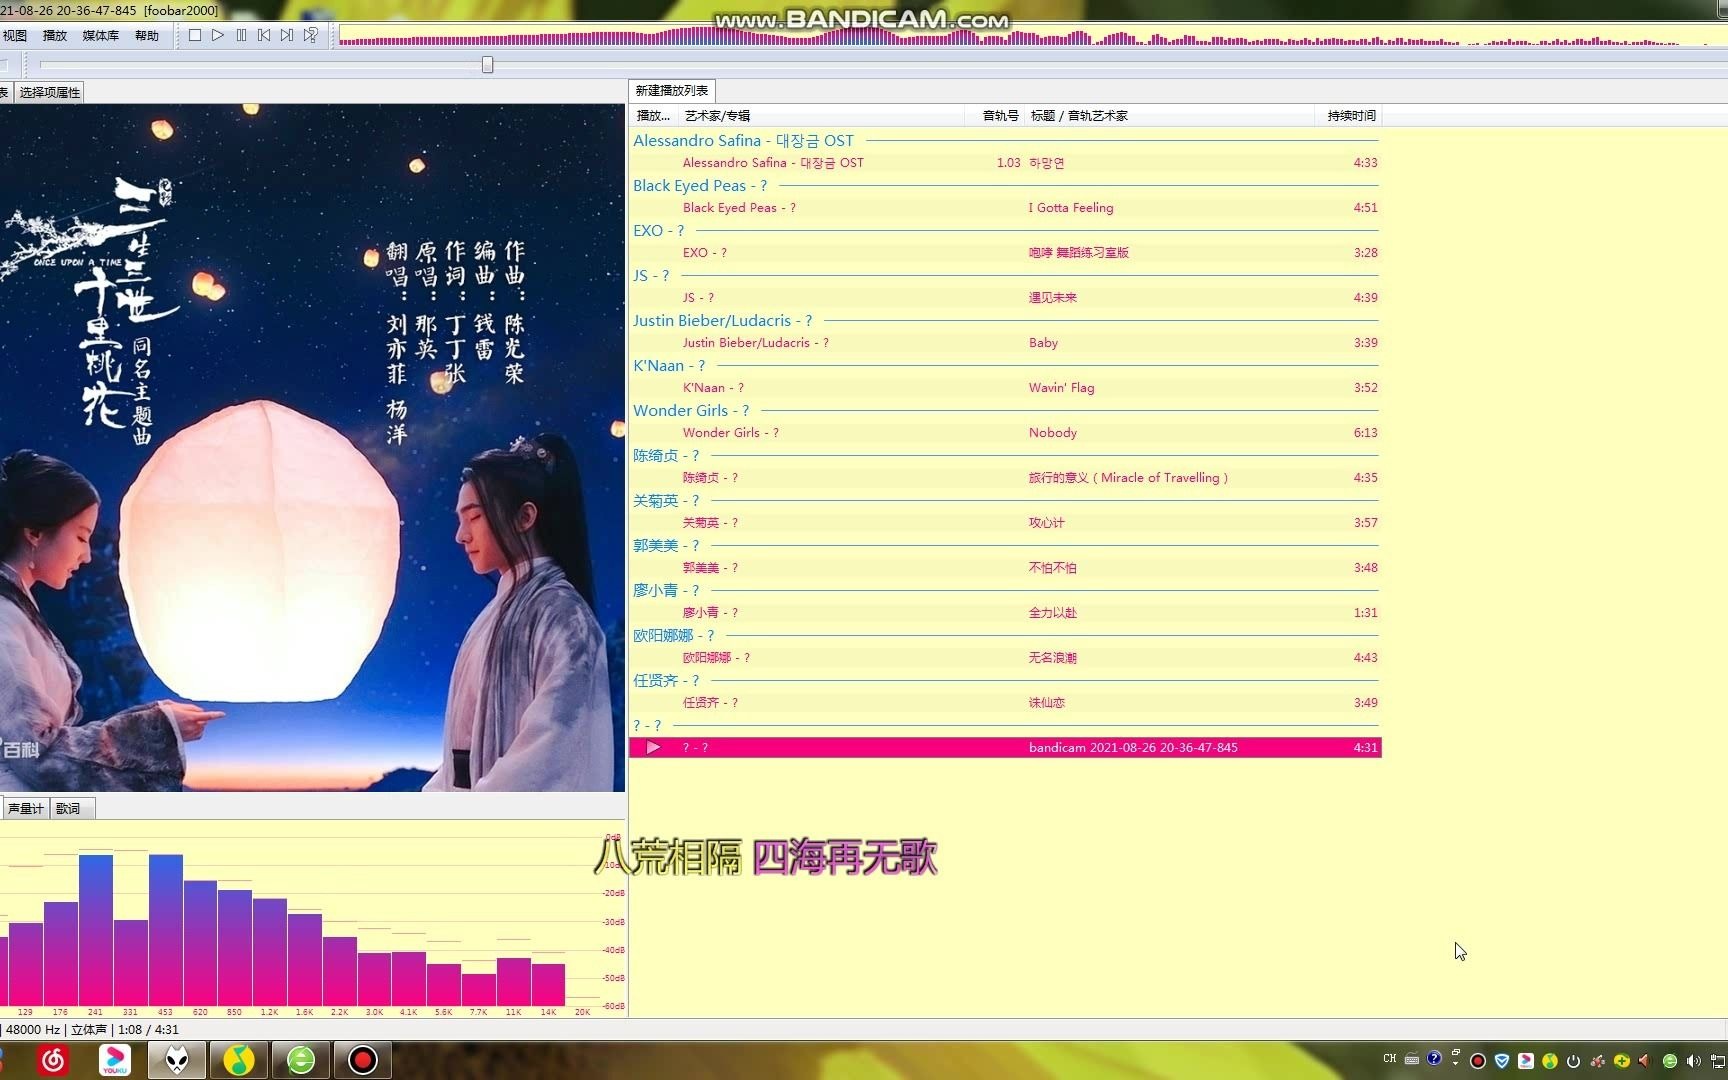The width and height of the screenshot is (1728, 1080).
Task: Pause the current track
Action: (241, 35)
